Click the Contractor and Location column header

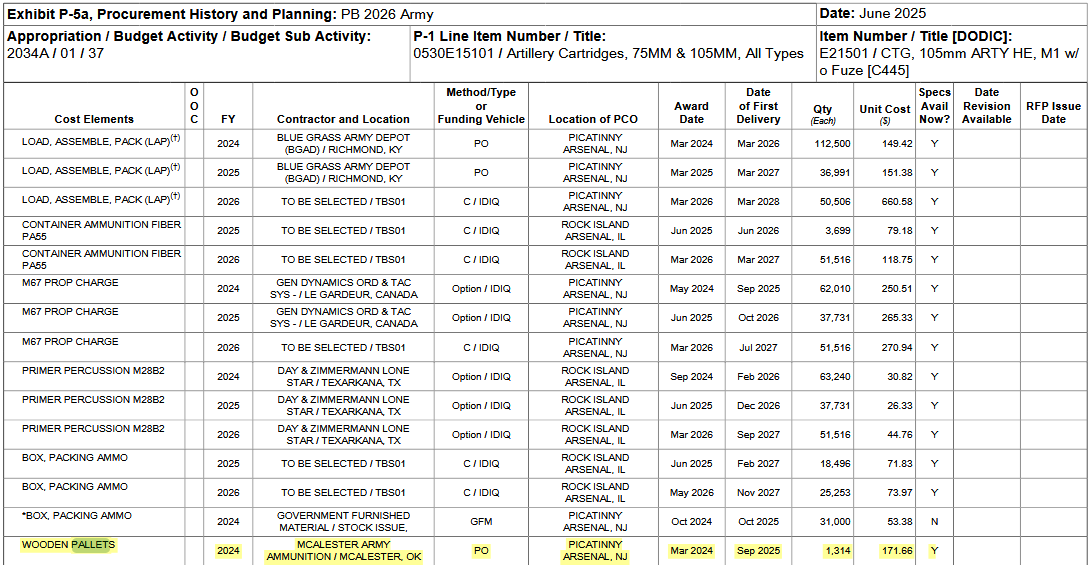coord(343,119)
